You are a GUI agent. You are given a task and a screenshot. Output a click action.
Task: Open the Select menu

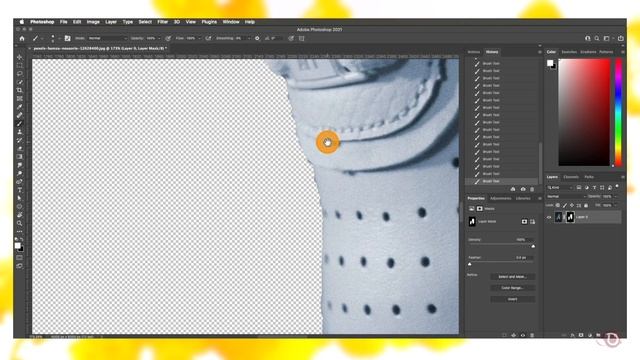tap(145, 22)
